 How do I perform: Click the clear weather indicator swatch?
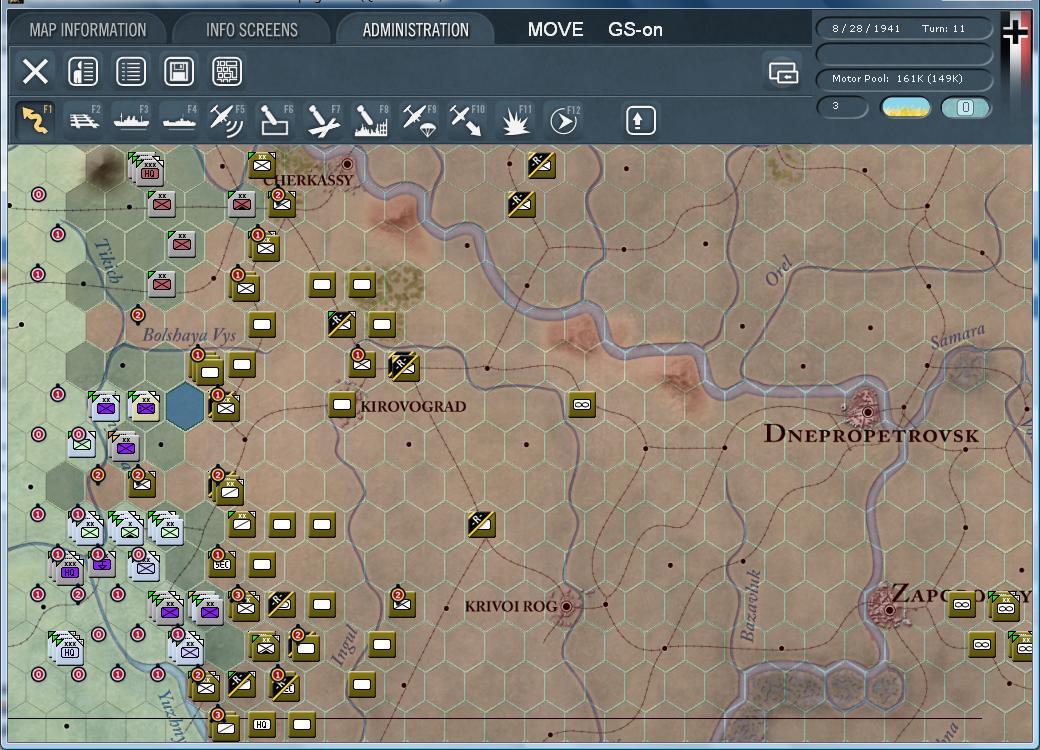906,107
